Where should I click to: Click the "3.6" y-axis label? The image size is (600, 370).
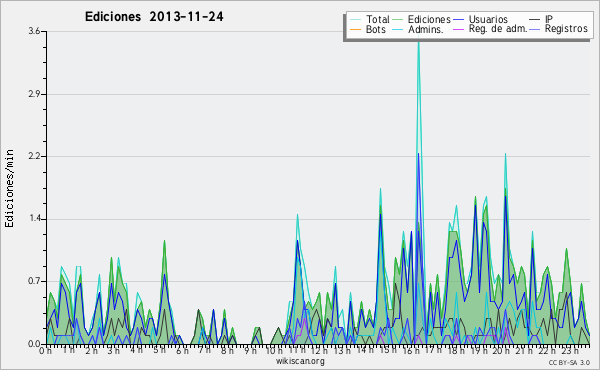coord(34,31)
